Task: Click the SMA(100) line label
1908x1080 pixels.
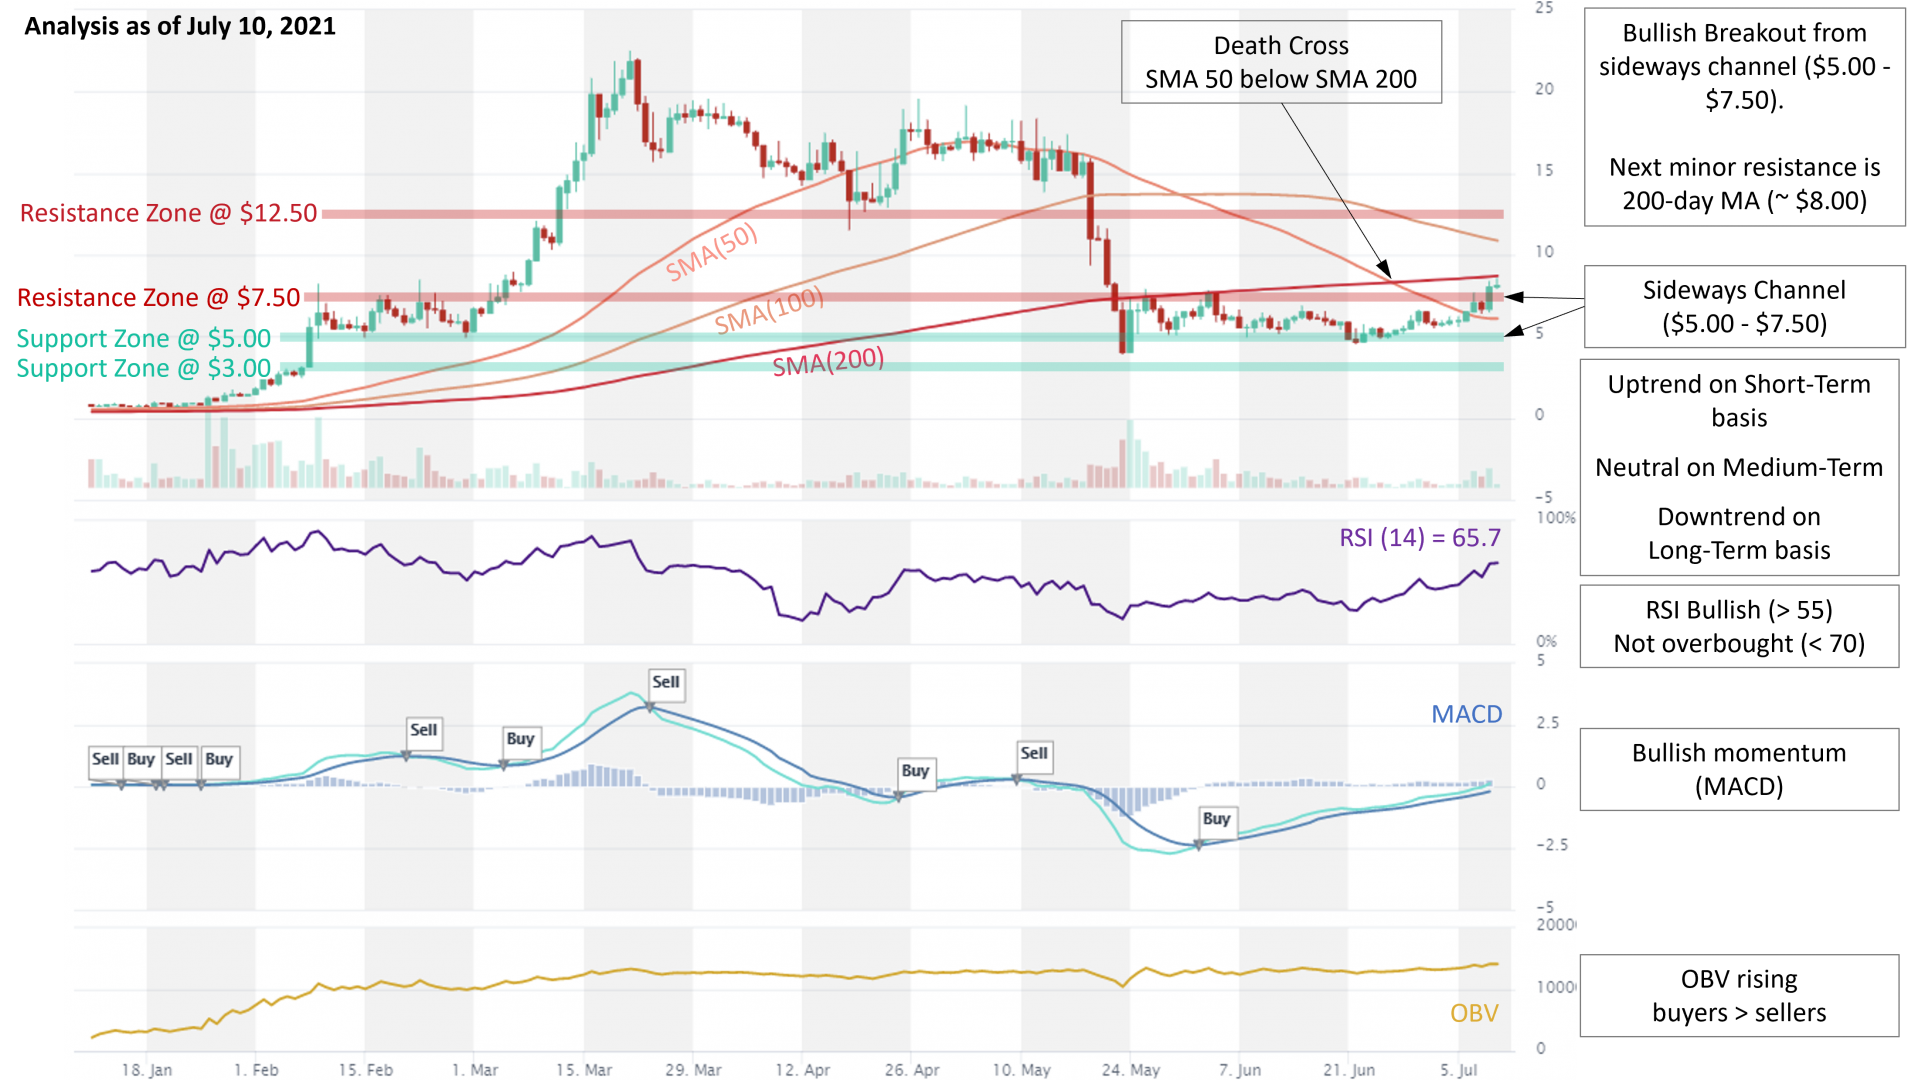Action: click(769, 310)
